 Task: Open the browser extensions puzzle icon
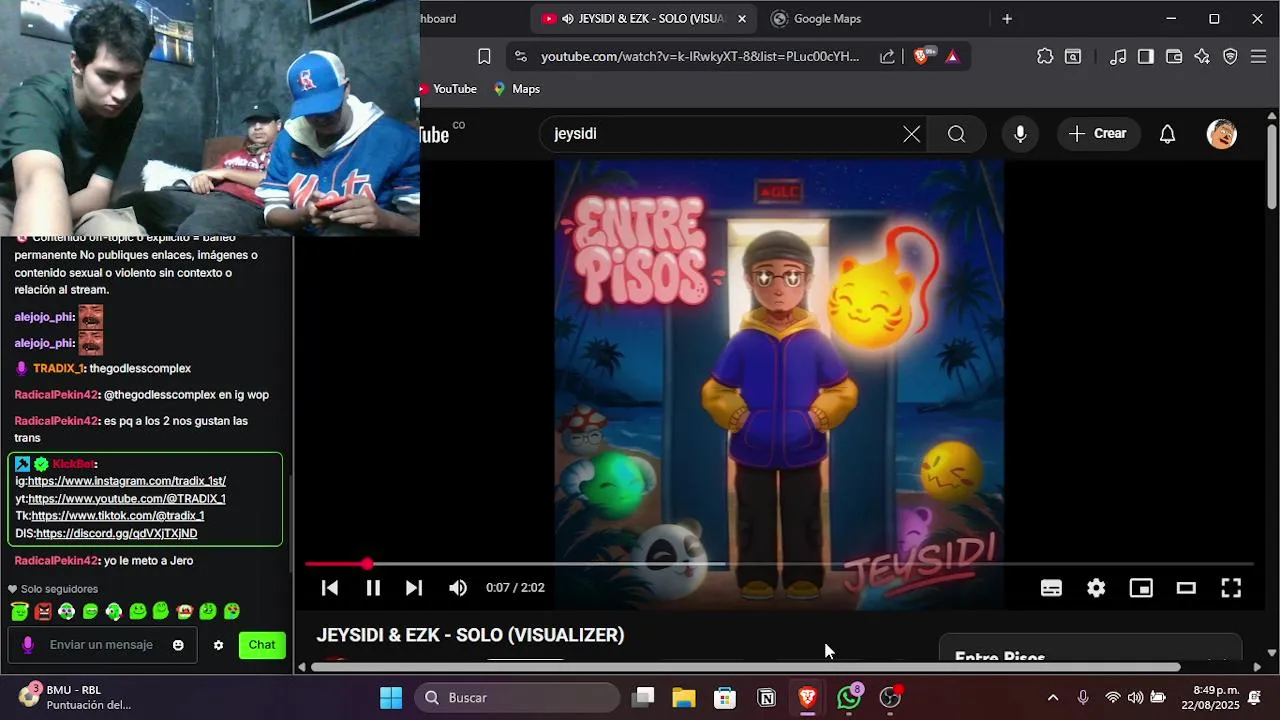click(x=1045, y=57)
